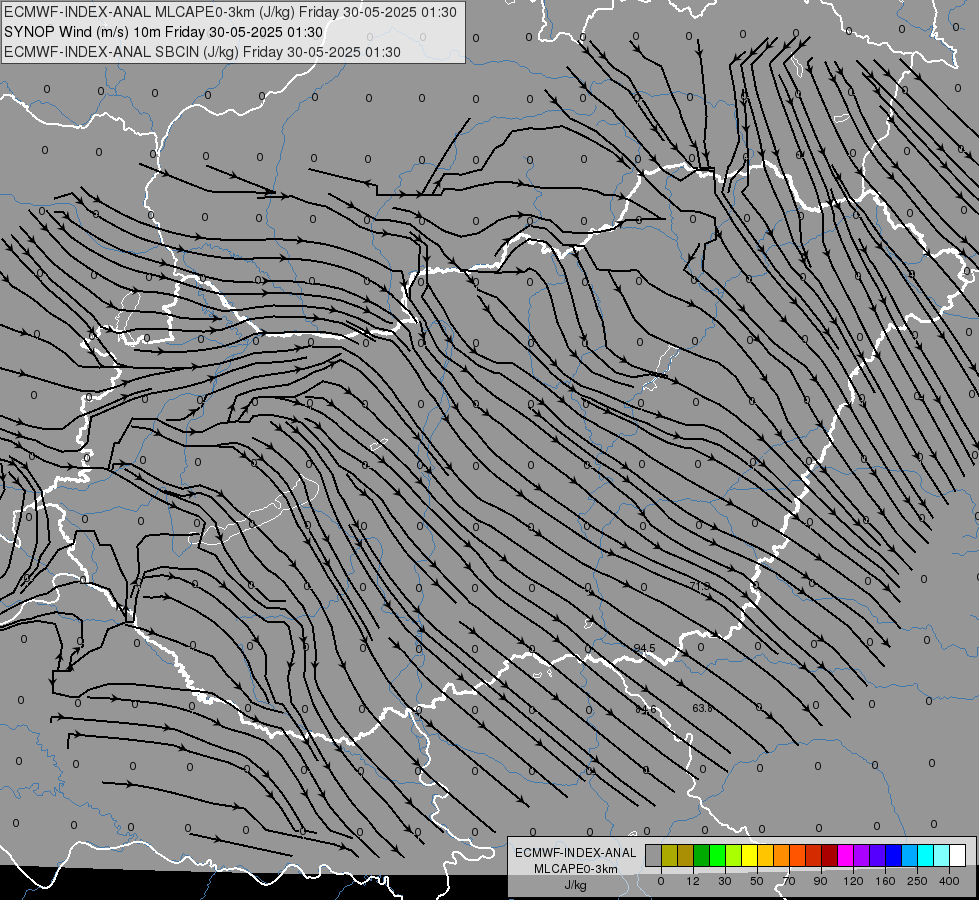979x900 pixels.
Task: Click the pure blue legend swatch
Action: point(894,855)
